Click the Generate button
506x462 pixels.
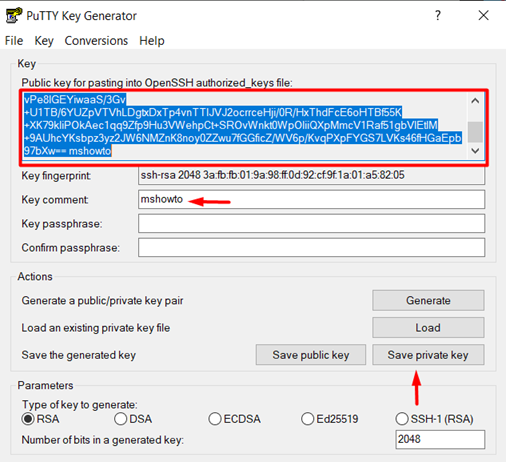[428, 300]
